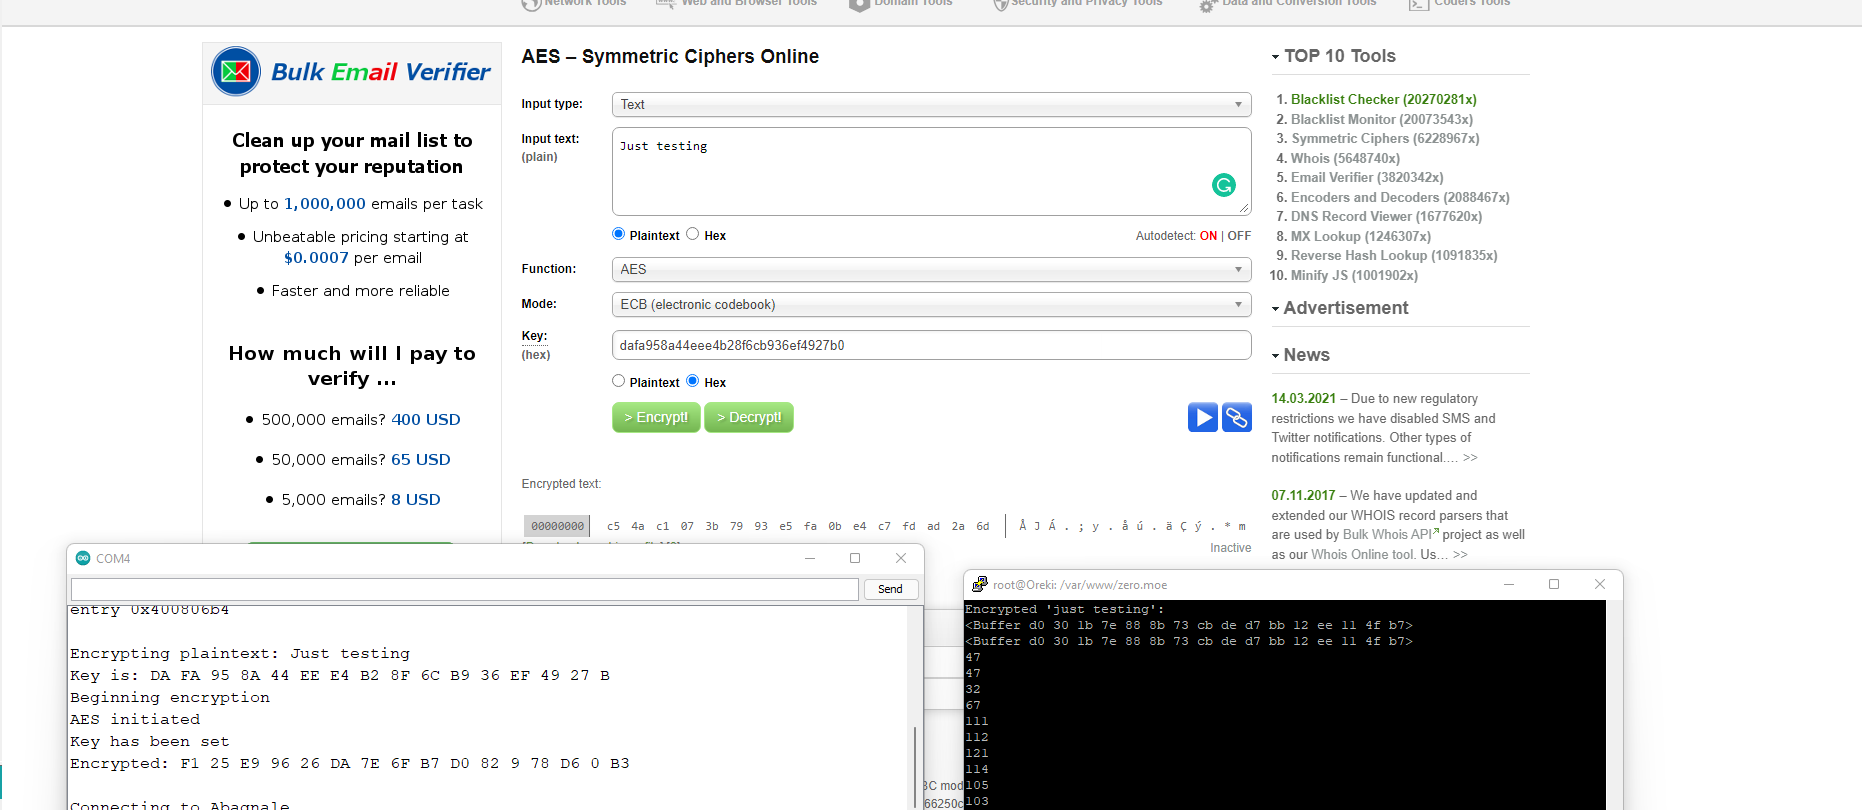The height and width of the screenshot is (810, 1862).
Task: Open the Coders Tools menu
Action: pos(1472,3)
